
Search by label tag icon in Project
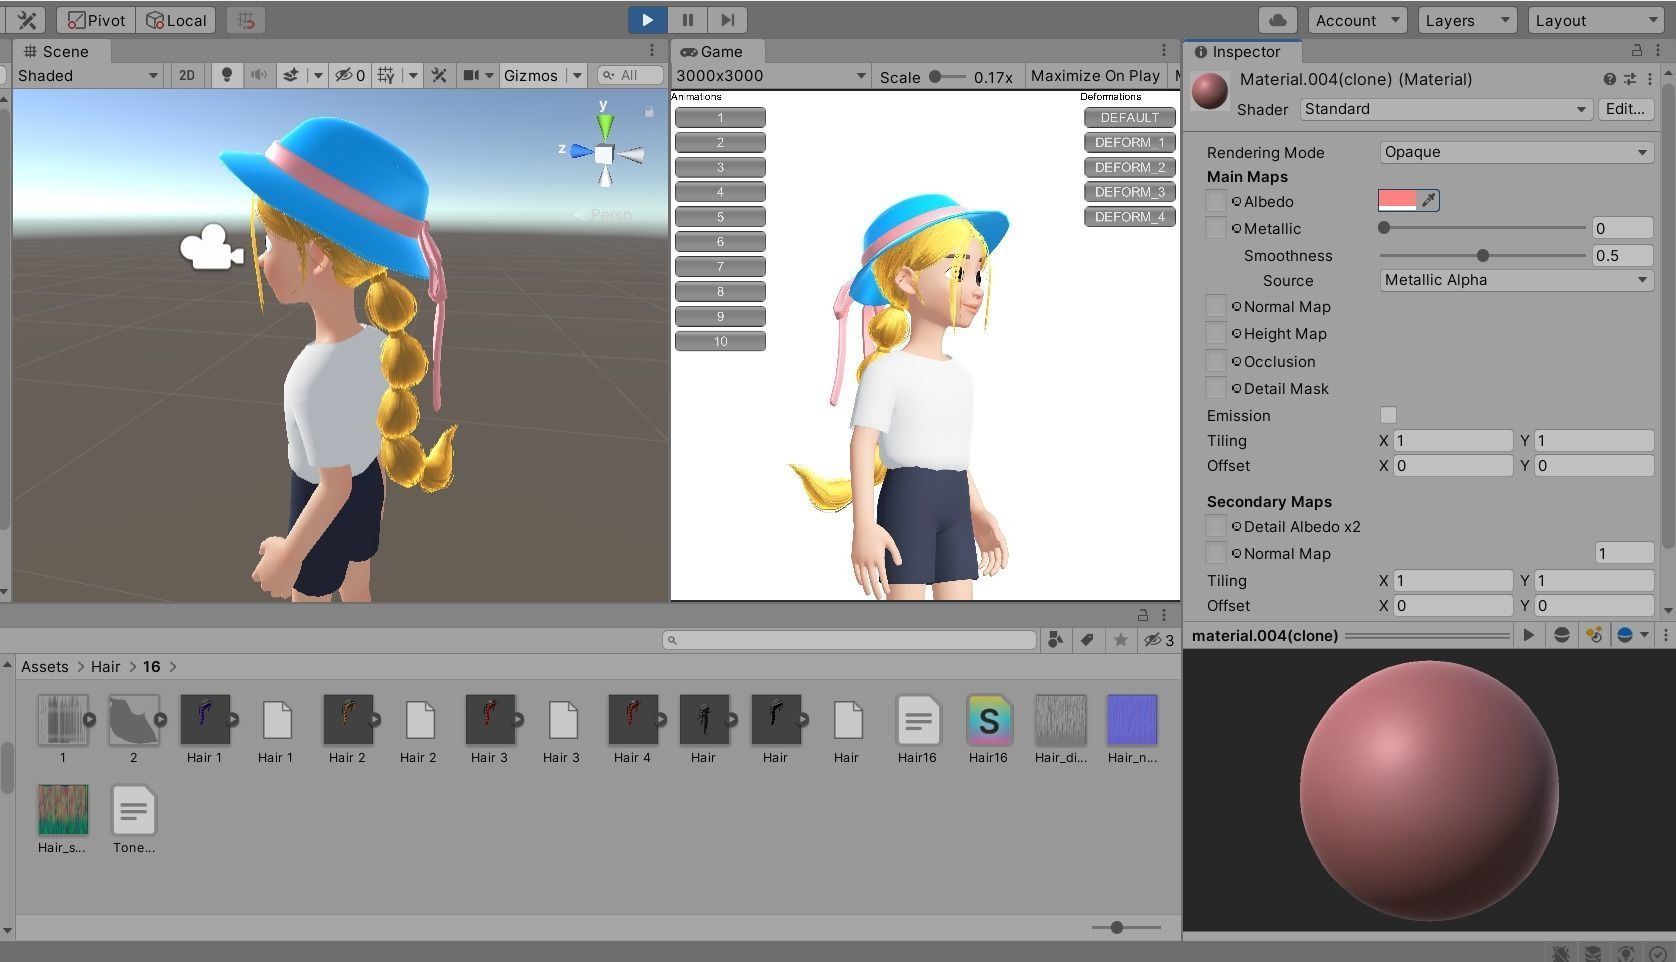click(1087, 640)
